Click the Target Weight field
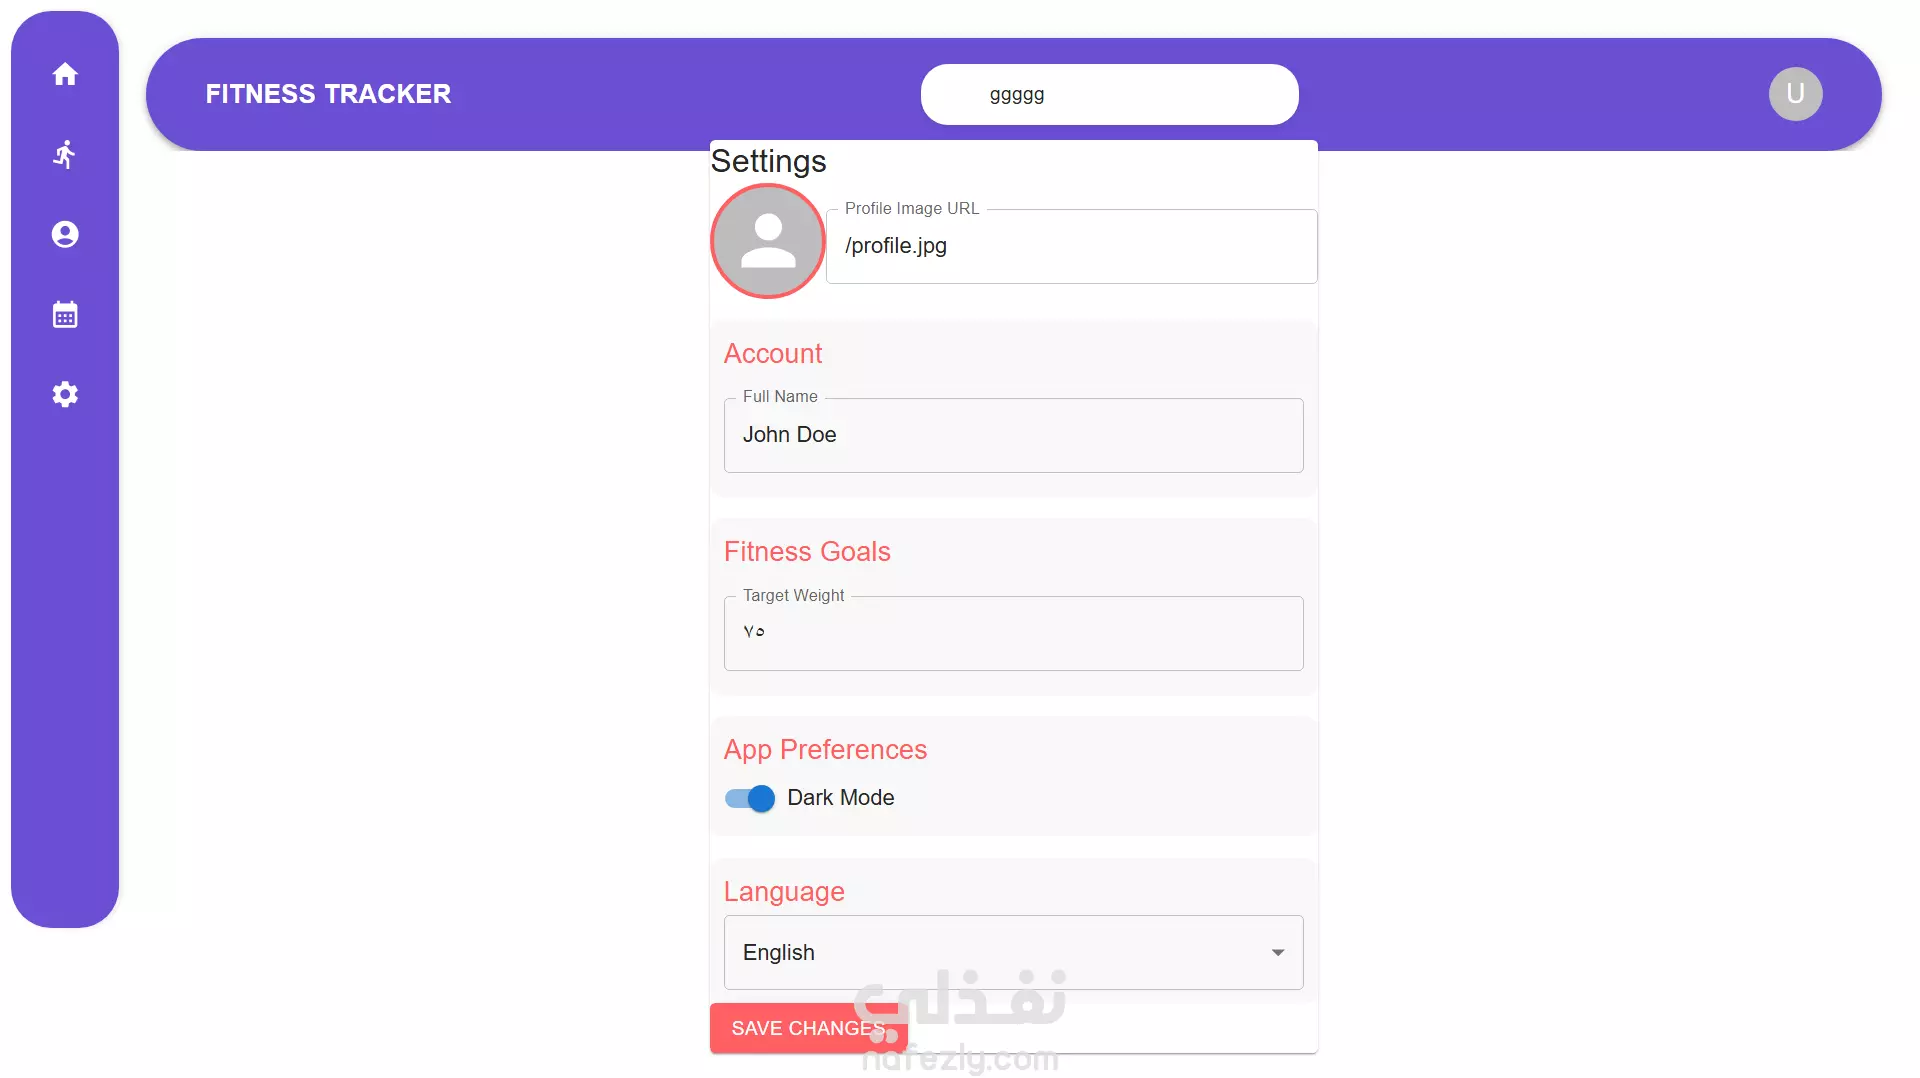The image size is (1920, 1078). coord(1013,633)
